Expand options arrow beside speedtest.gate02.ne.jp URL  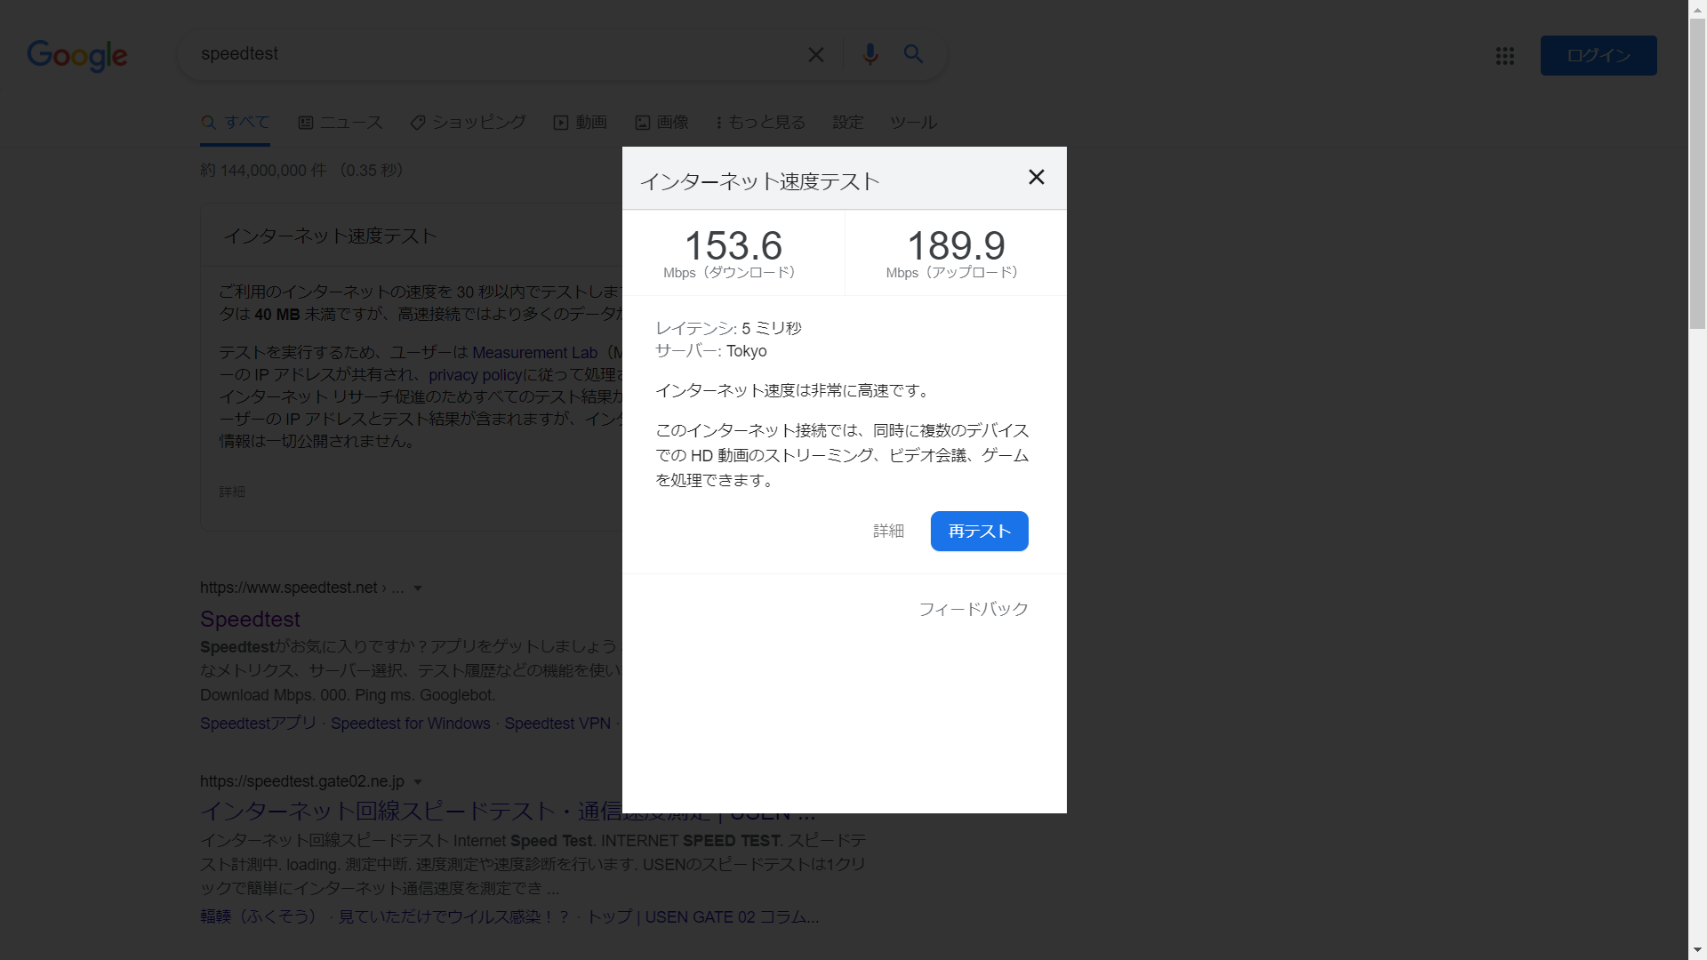coord(418,782)
